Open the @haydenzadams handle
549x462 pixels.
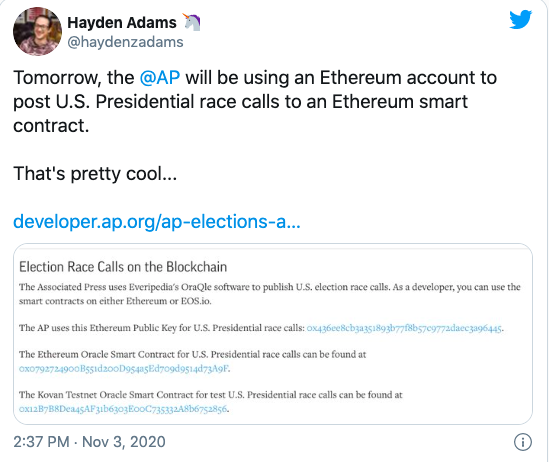125,42
